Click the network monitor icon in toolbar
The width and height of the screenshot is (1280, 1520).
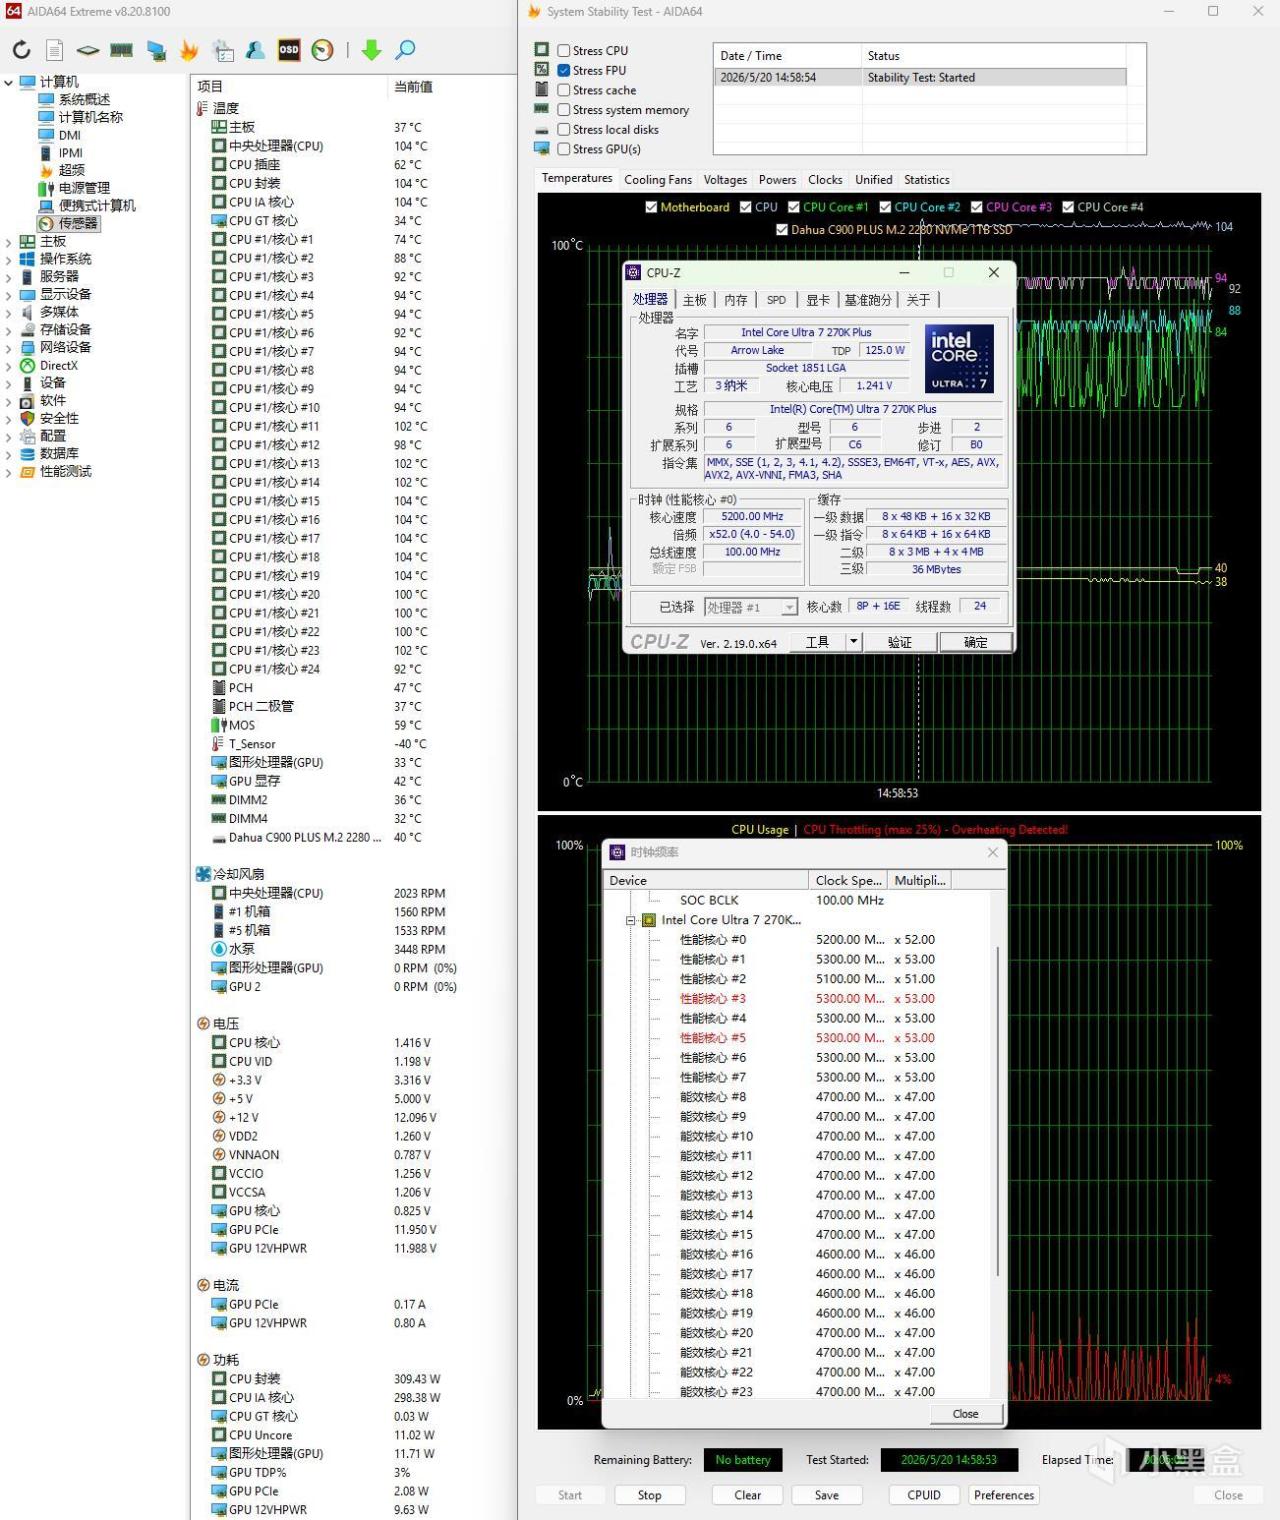[156, 50]
